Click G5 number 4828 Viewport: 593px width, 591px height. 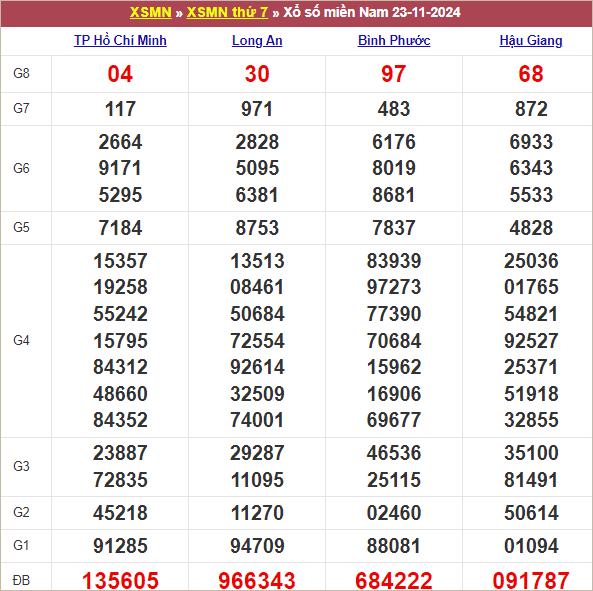[531, 228]
